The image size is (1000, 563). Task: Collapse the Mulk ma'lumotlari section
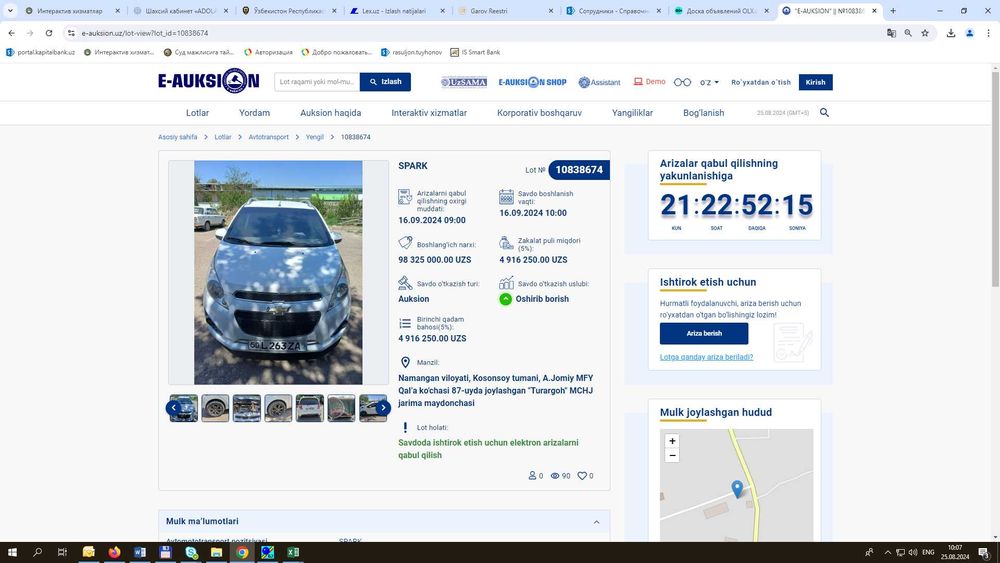(x=596, y=522)
